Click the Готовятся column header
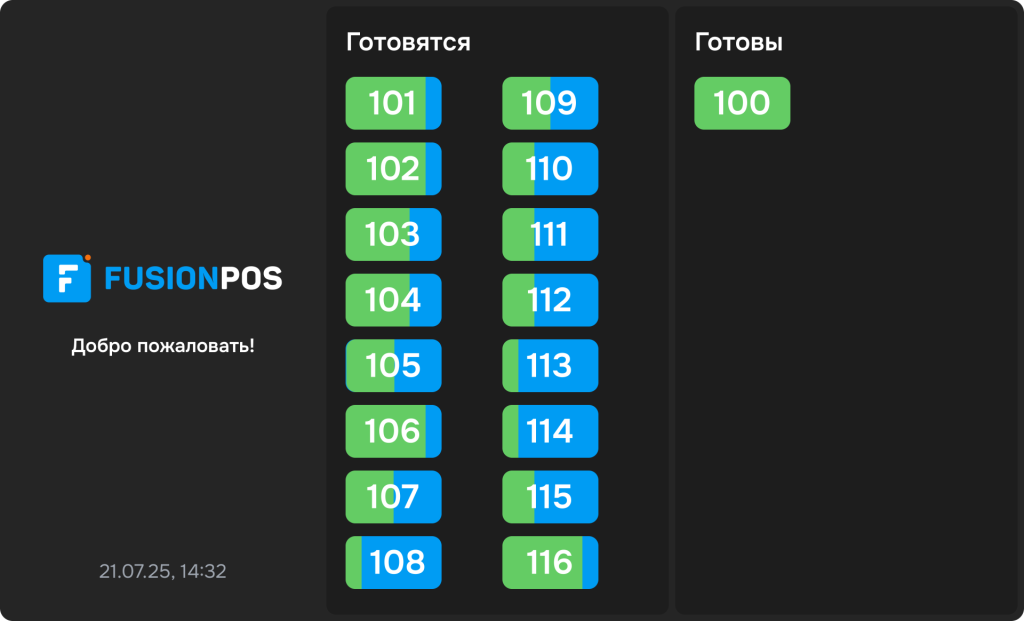1024x621 pixels. point(408,42)
